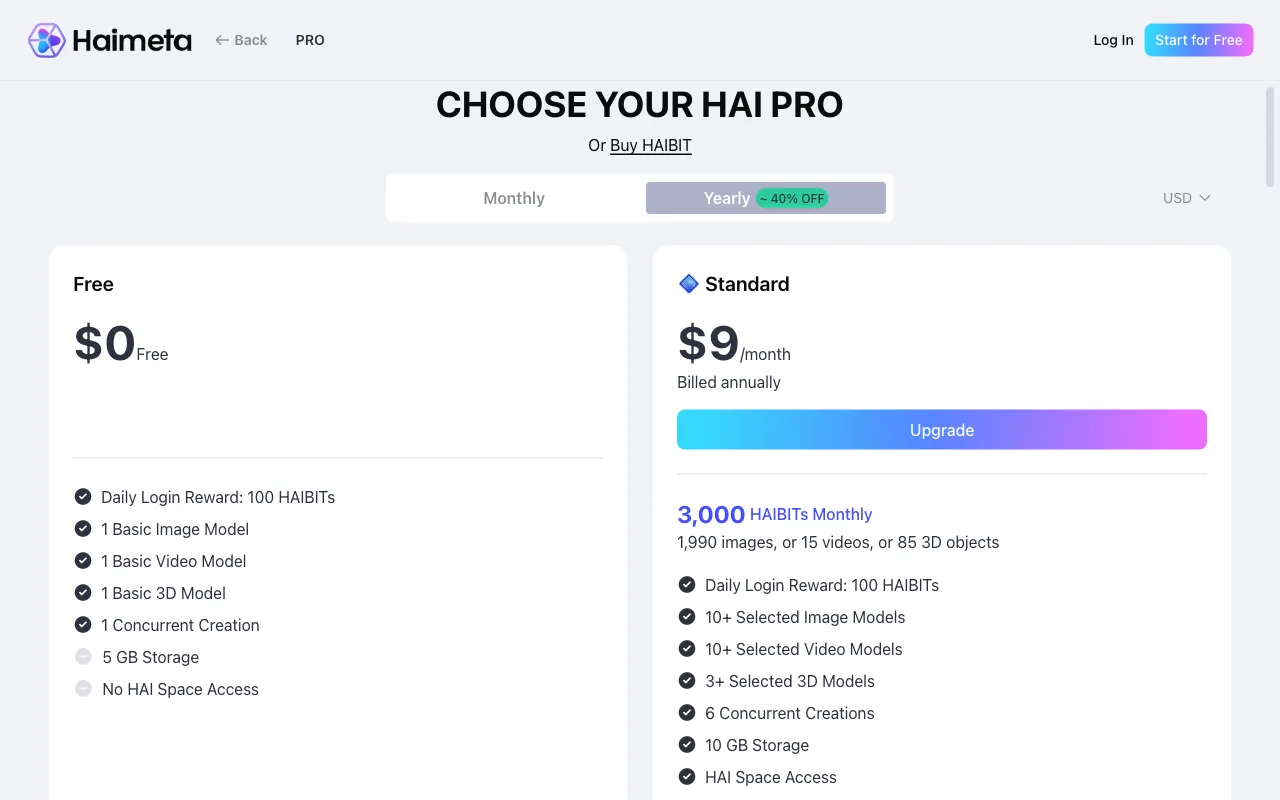Image resolution: width=1280 pixels, height=800 pixels.
Task: Click the blue diamond Standard plan icon
Action: (689, 284)
